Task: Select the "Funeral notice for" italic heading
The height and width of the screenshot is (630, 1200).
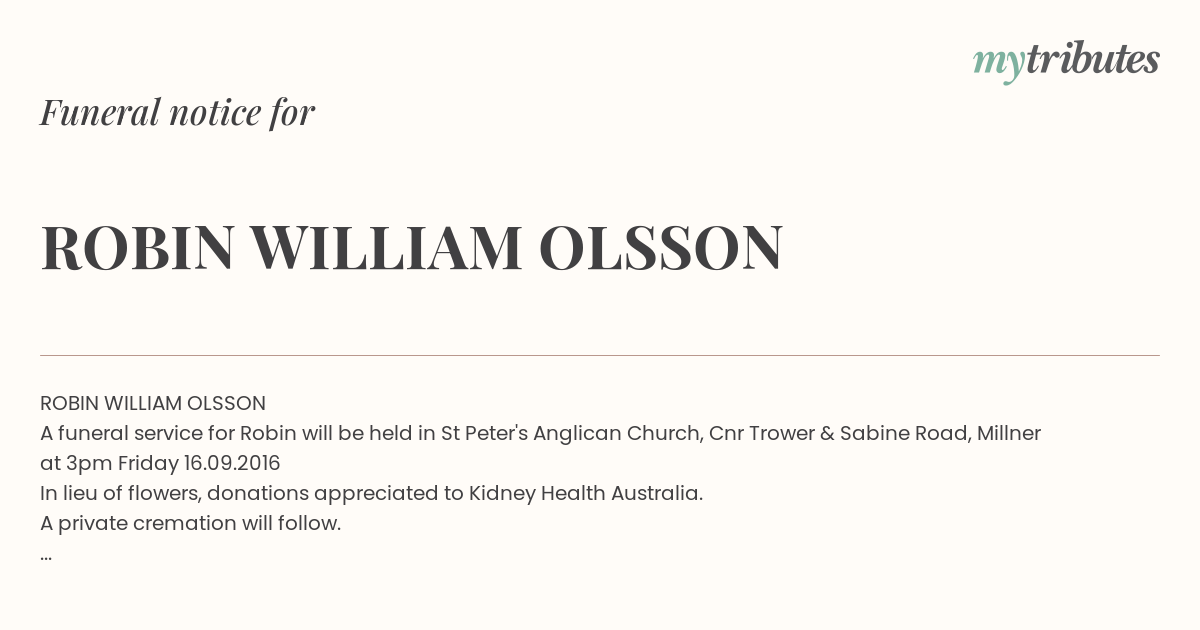Action: click(177, 112)
